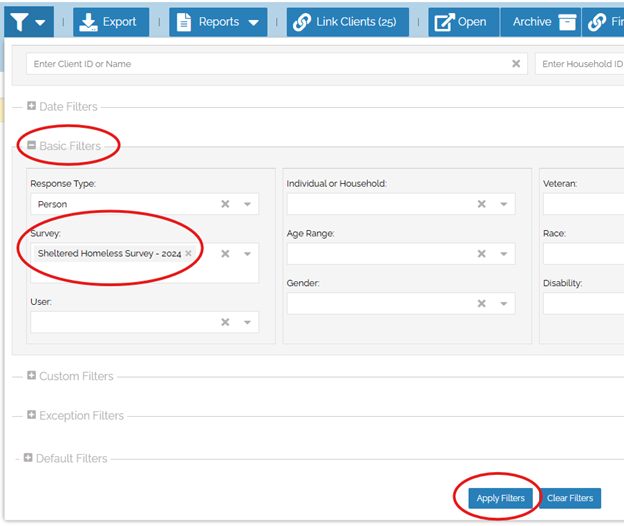Viewport: 624px width, 526px height.
Task: Click the Open toolbar button
Action: pyautogui.click(x=462, y=21)
